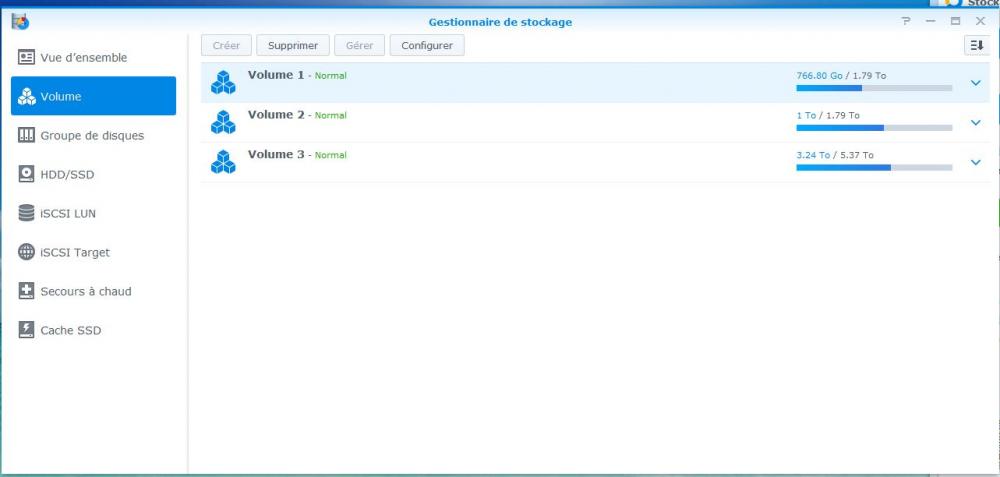Click the HDD/SSD drive icon

click(26, 174)
